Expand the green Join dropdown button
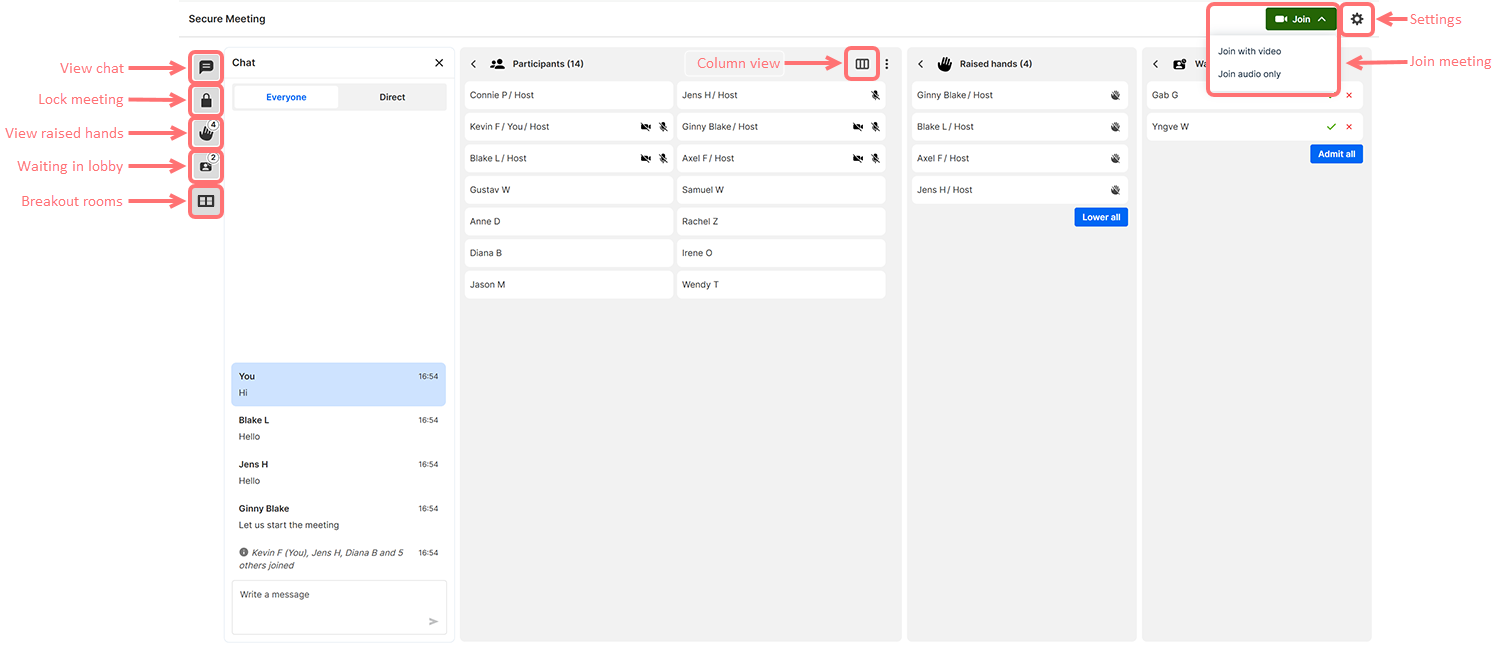This screenshot has height=651, width=1510. [x=1300, y=19]
